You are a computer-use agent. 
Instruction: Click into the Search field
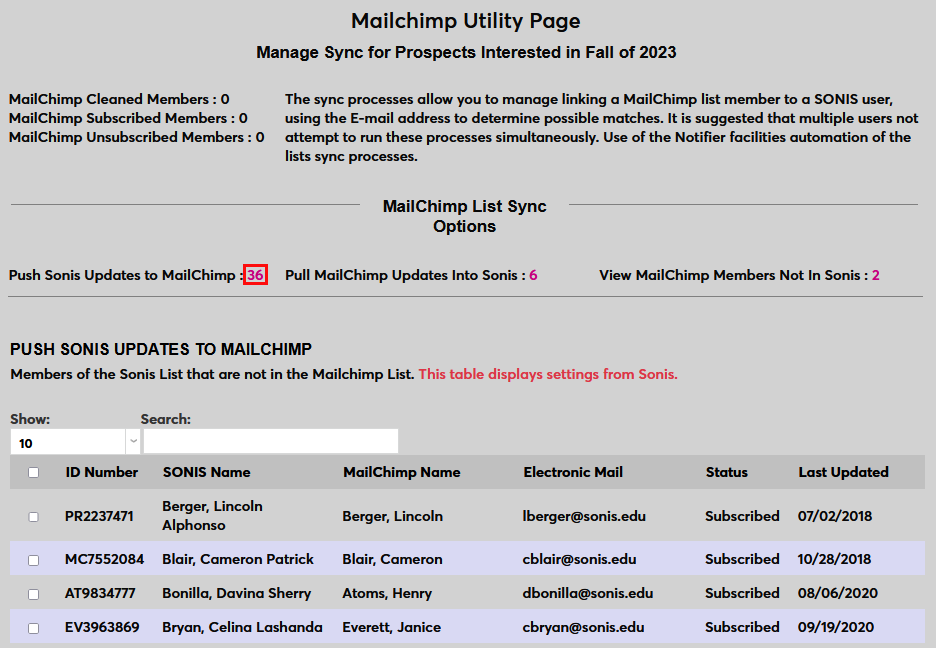[x=270, y=441]
